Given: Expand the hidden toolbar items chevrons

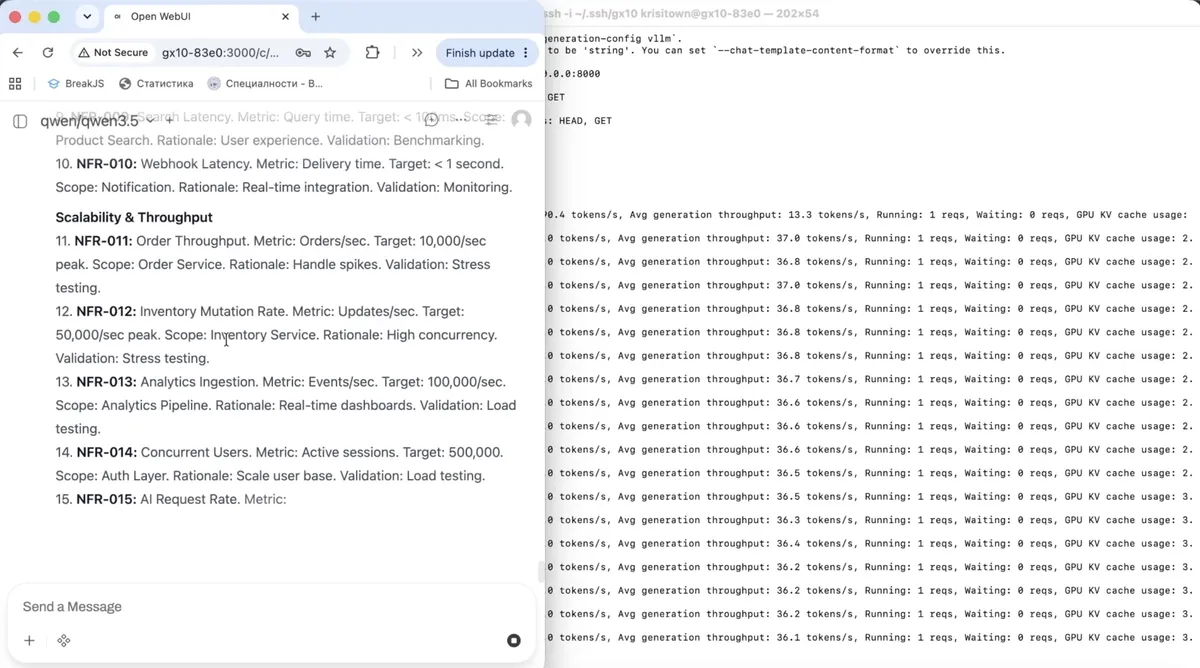Looking at the screenshot, I should [417, 53].
